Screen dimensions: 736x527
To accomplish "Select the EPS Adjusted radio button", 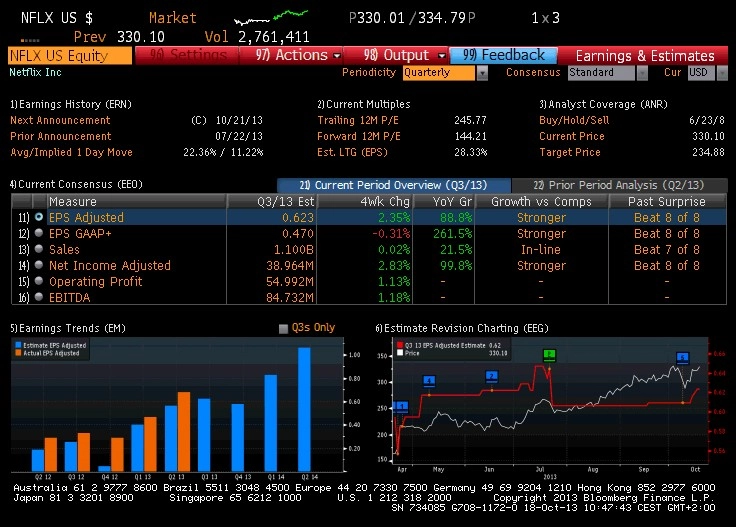I will coord(39,217).
